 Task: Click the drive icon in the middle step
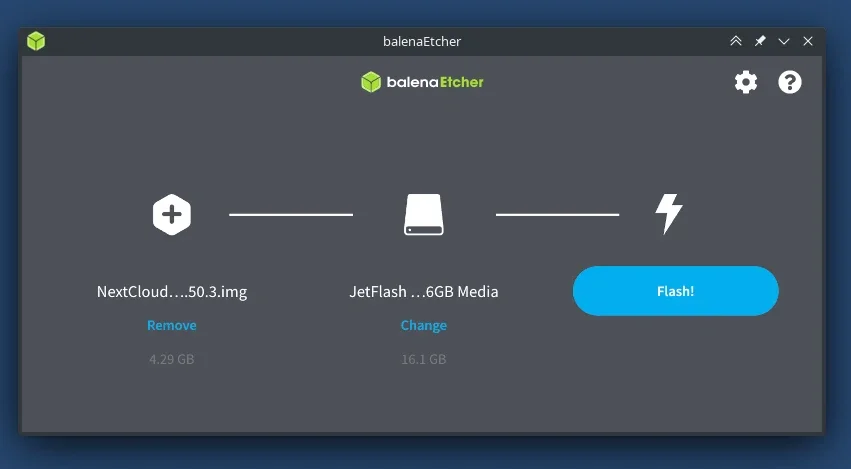coord(424,214)
